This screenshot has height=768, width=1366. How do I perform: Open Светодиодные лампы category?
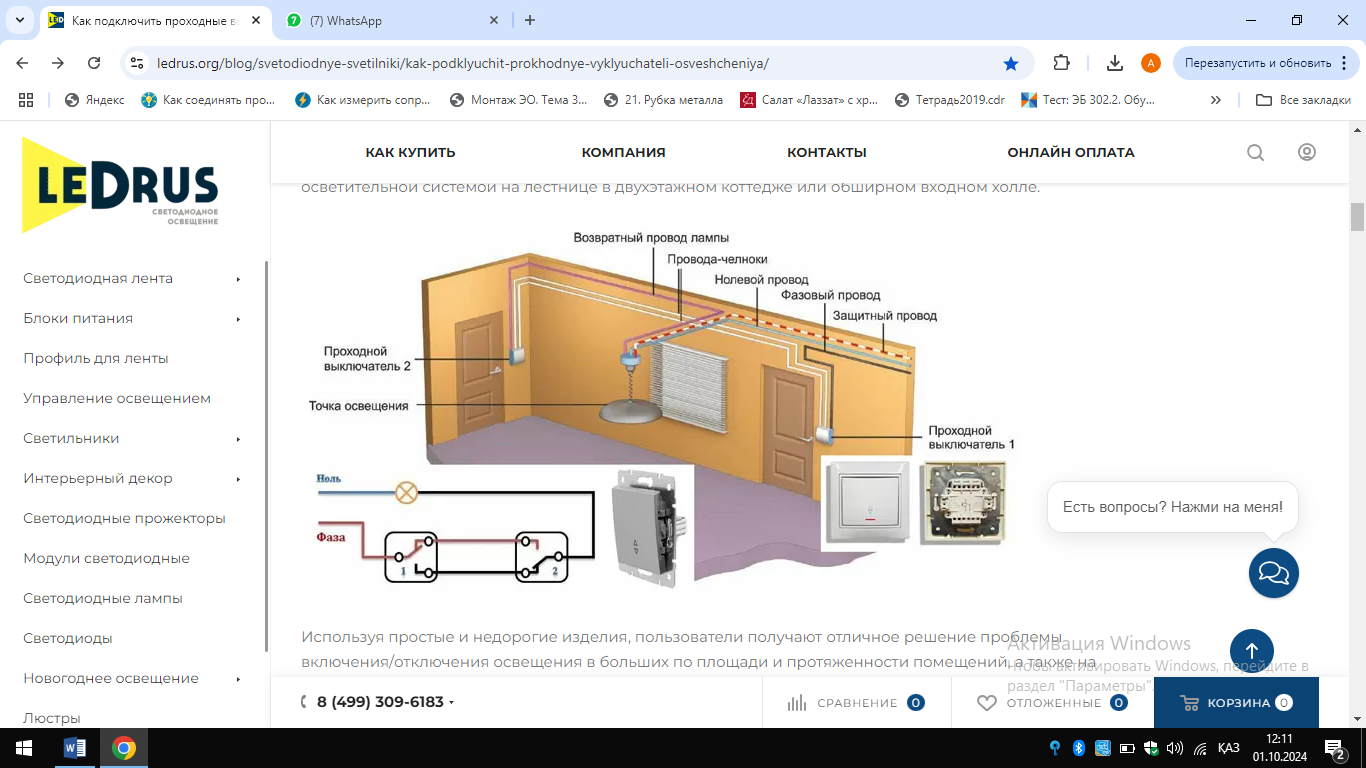pos(103,598)
